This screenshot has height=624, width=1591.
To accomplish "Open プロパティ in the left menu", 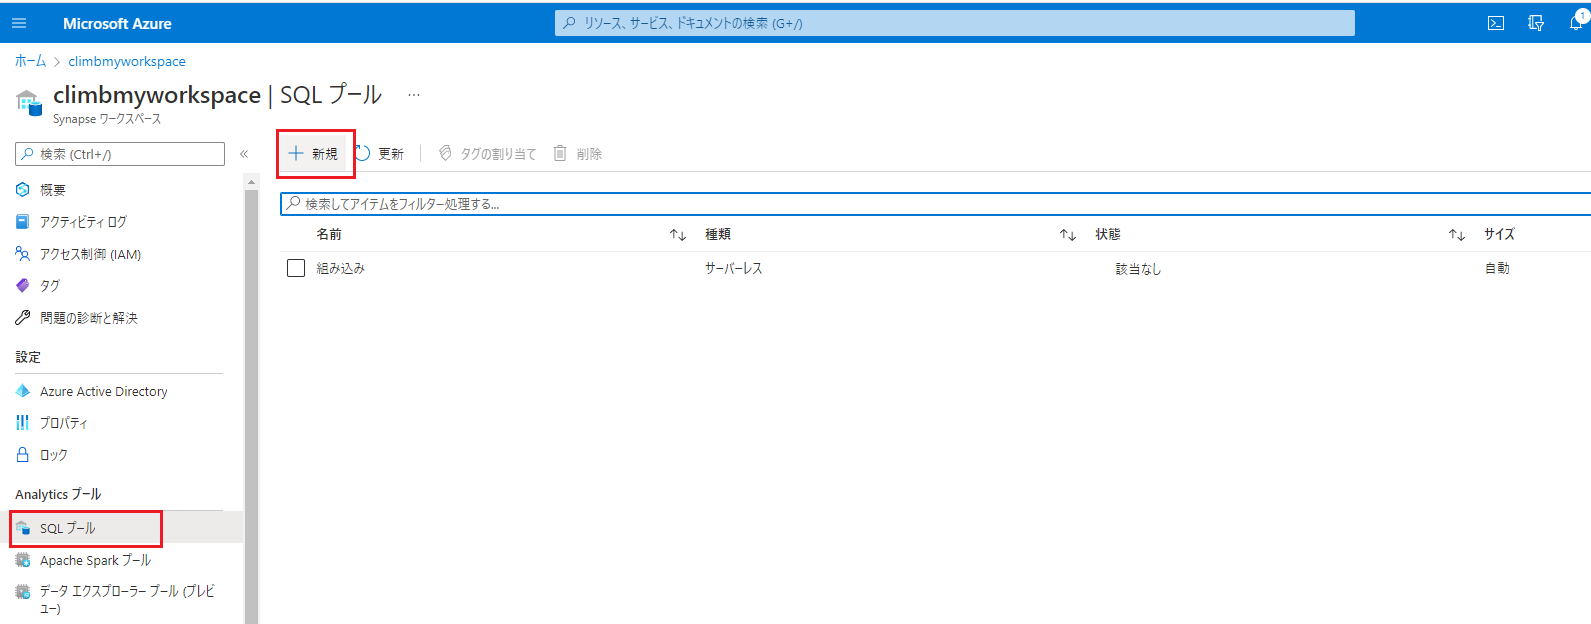I will click(x=64, y=423).
